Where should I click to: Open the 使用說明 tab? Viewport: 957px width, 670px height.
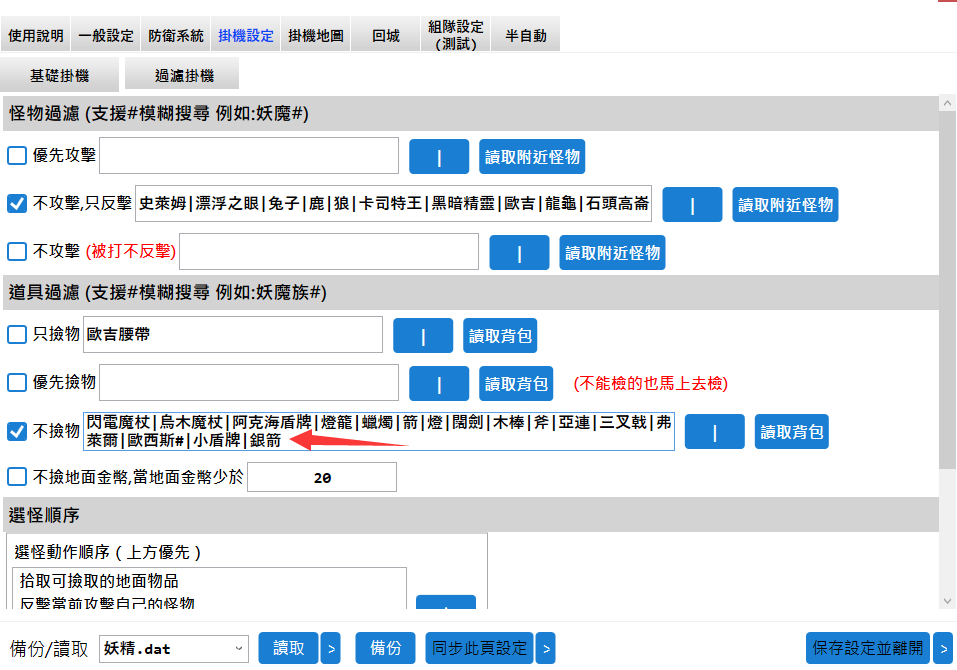tap(35, 35)
